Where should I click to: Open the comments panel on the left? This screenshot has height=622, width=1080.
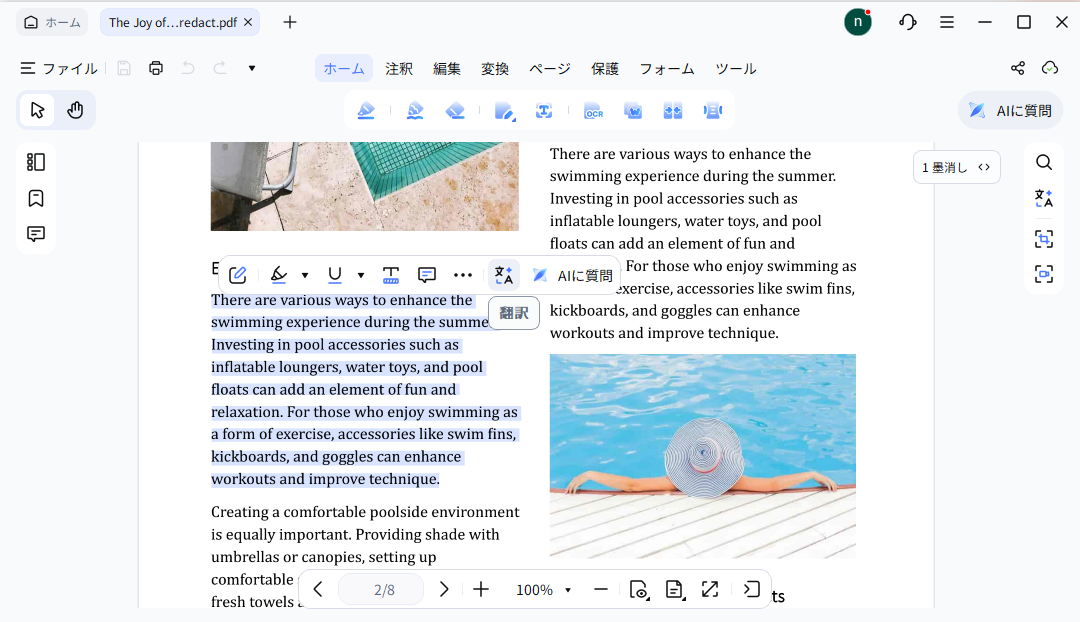click(36, 233)
